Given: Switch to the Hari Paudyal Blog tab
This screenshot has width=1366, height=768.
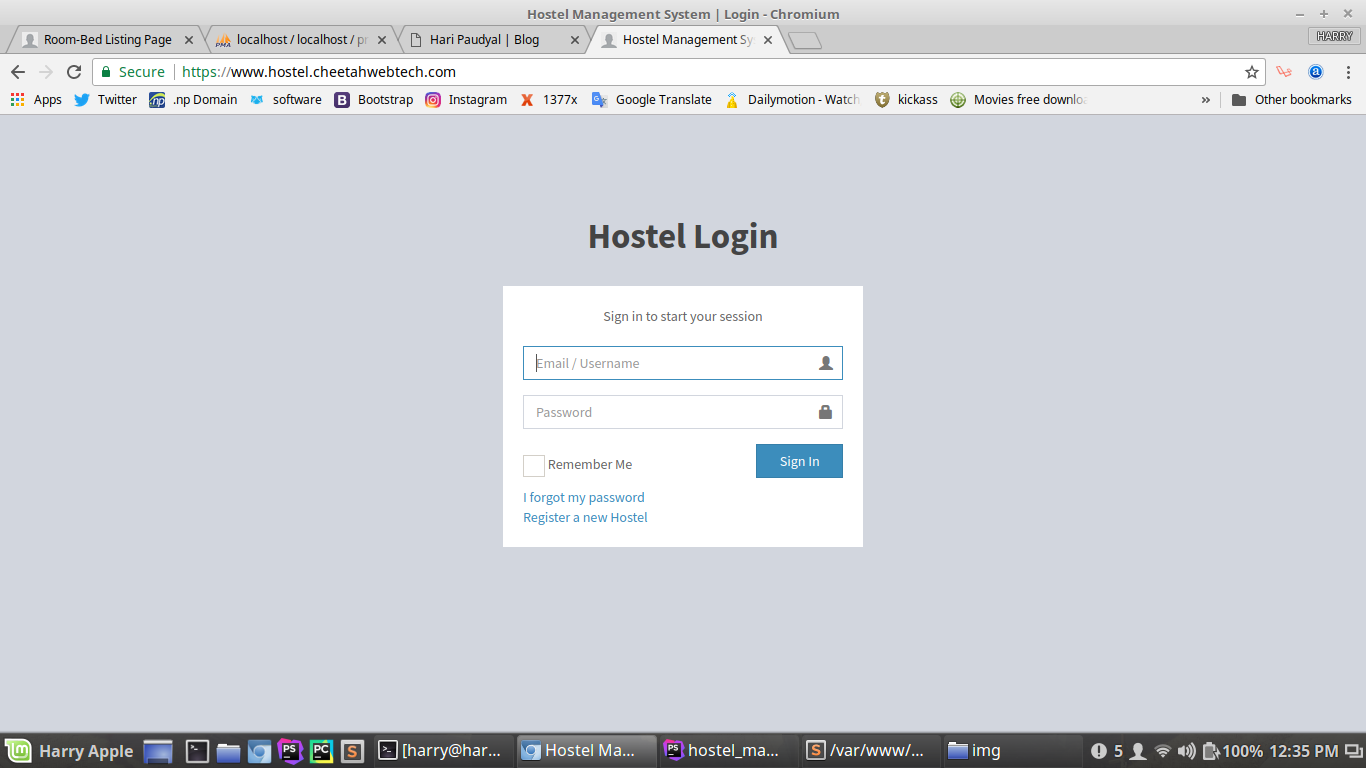Looking at the screenshot, I should coord(484,40).
